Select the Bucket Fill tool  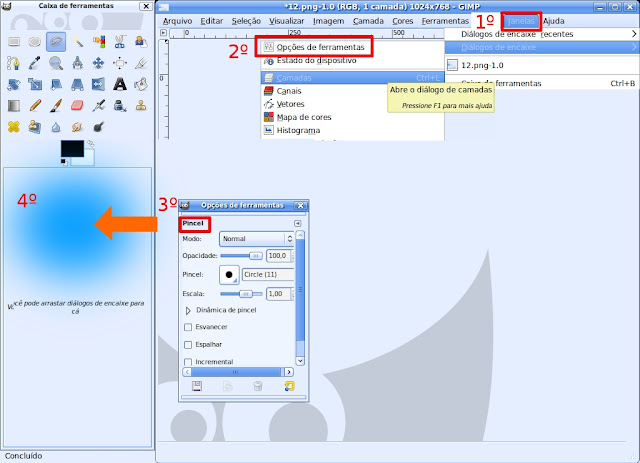(x=141, y=84)
